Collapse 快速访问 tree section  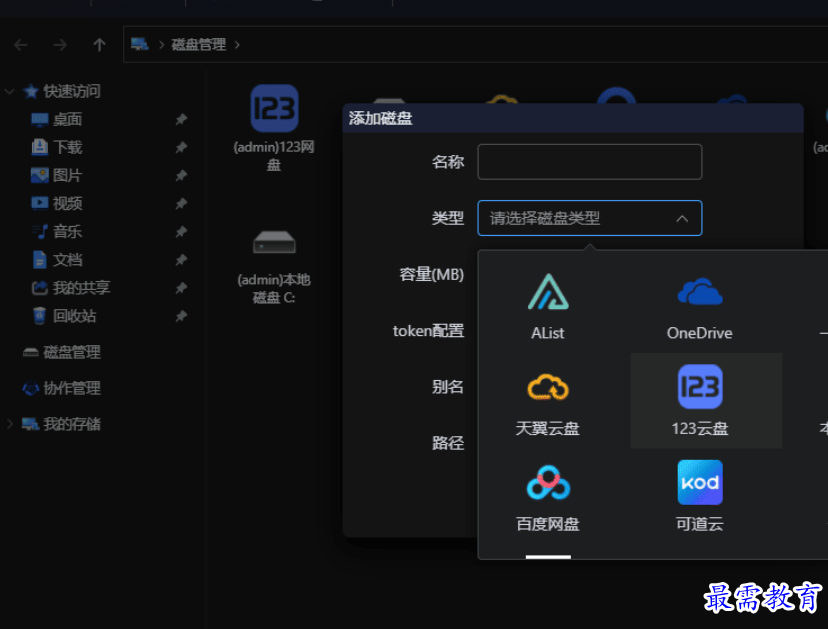click(10, 91)
